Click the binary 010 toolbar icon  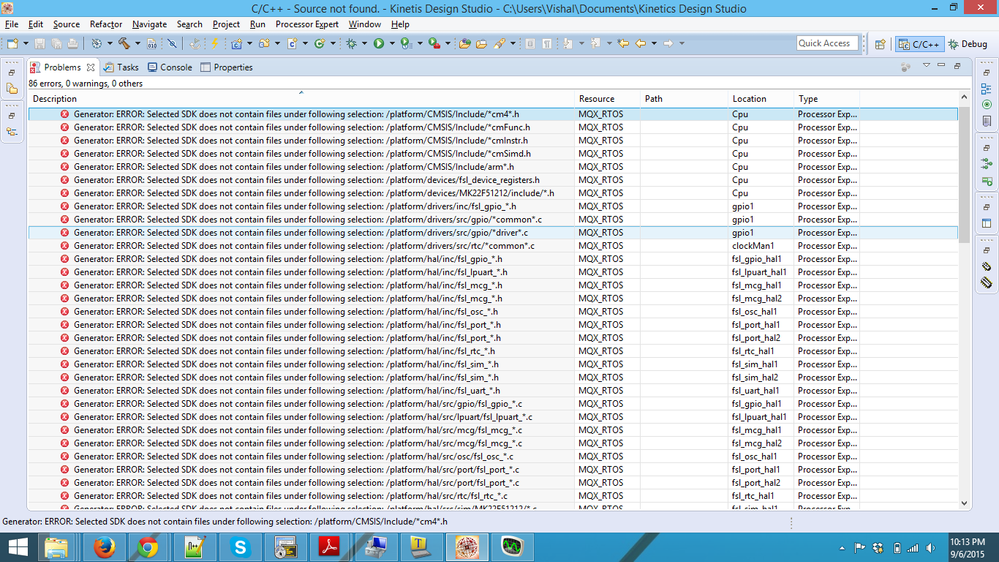(x=152, y=43)
